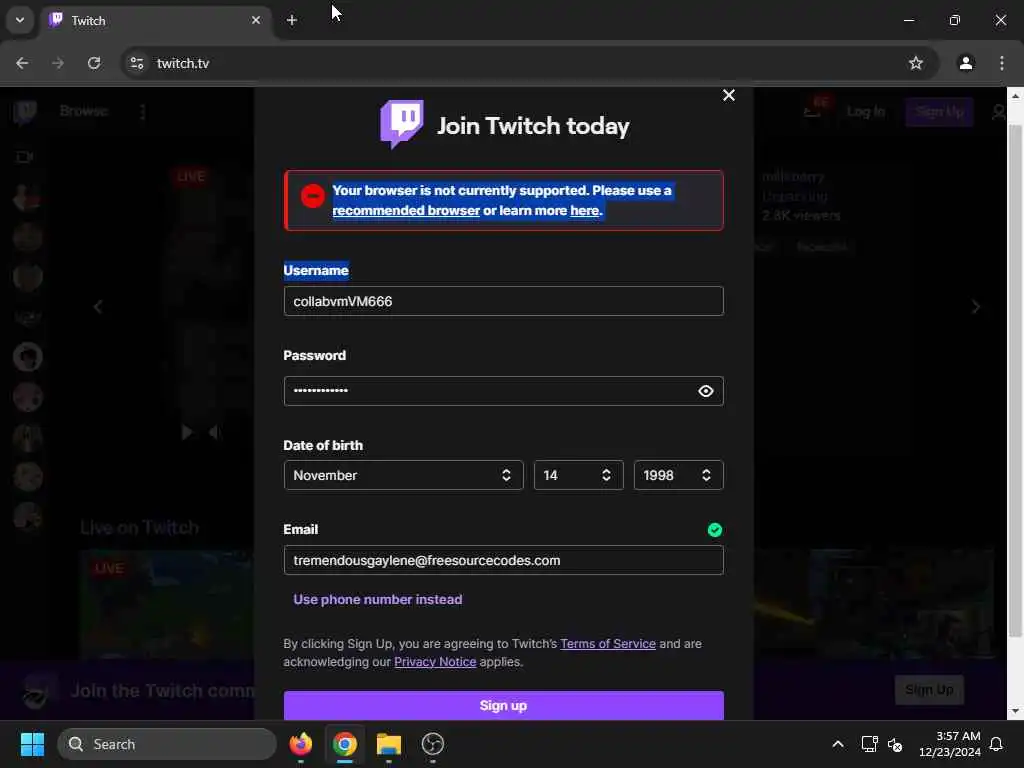The width and height of the screenshot is (1024, 768).
Task: Open the Privacy Notice link
Action: click(435, 662)
